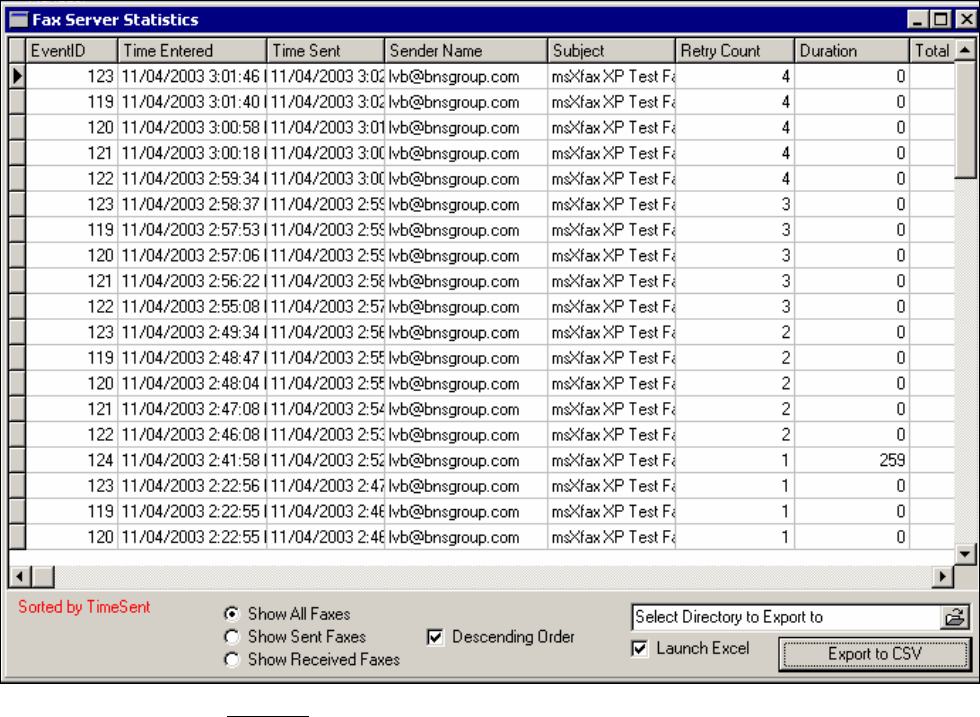Click Duration cell in row entered 3:00:18
980x717 pixels.
pos(852,153)
